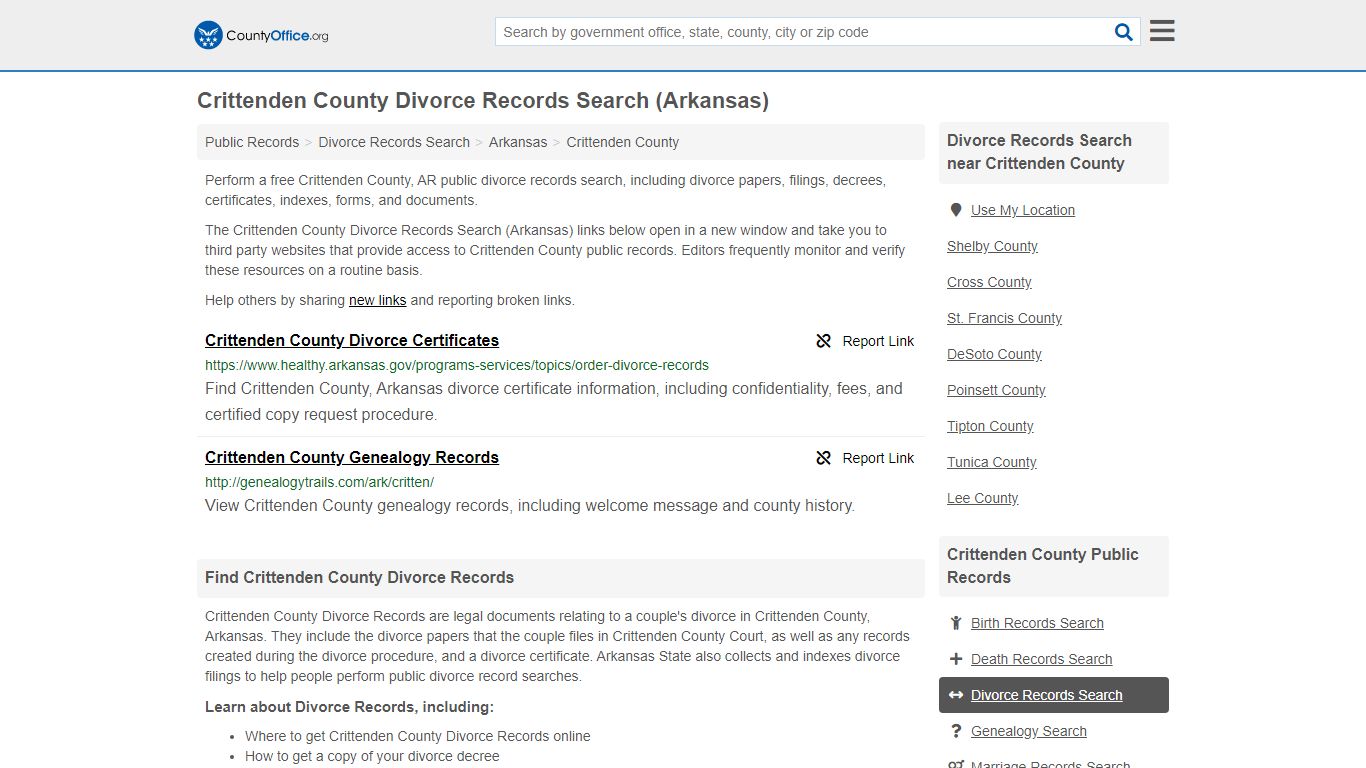
Task: Click Divorce Records Search near Crittenden County heading
Action: 1039,152
